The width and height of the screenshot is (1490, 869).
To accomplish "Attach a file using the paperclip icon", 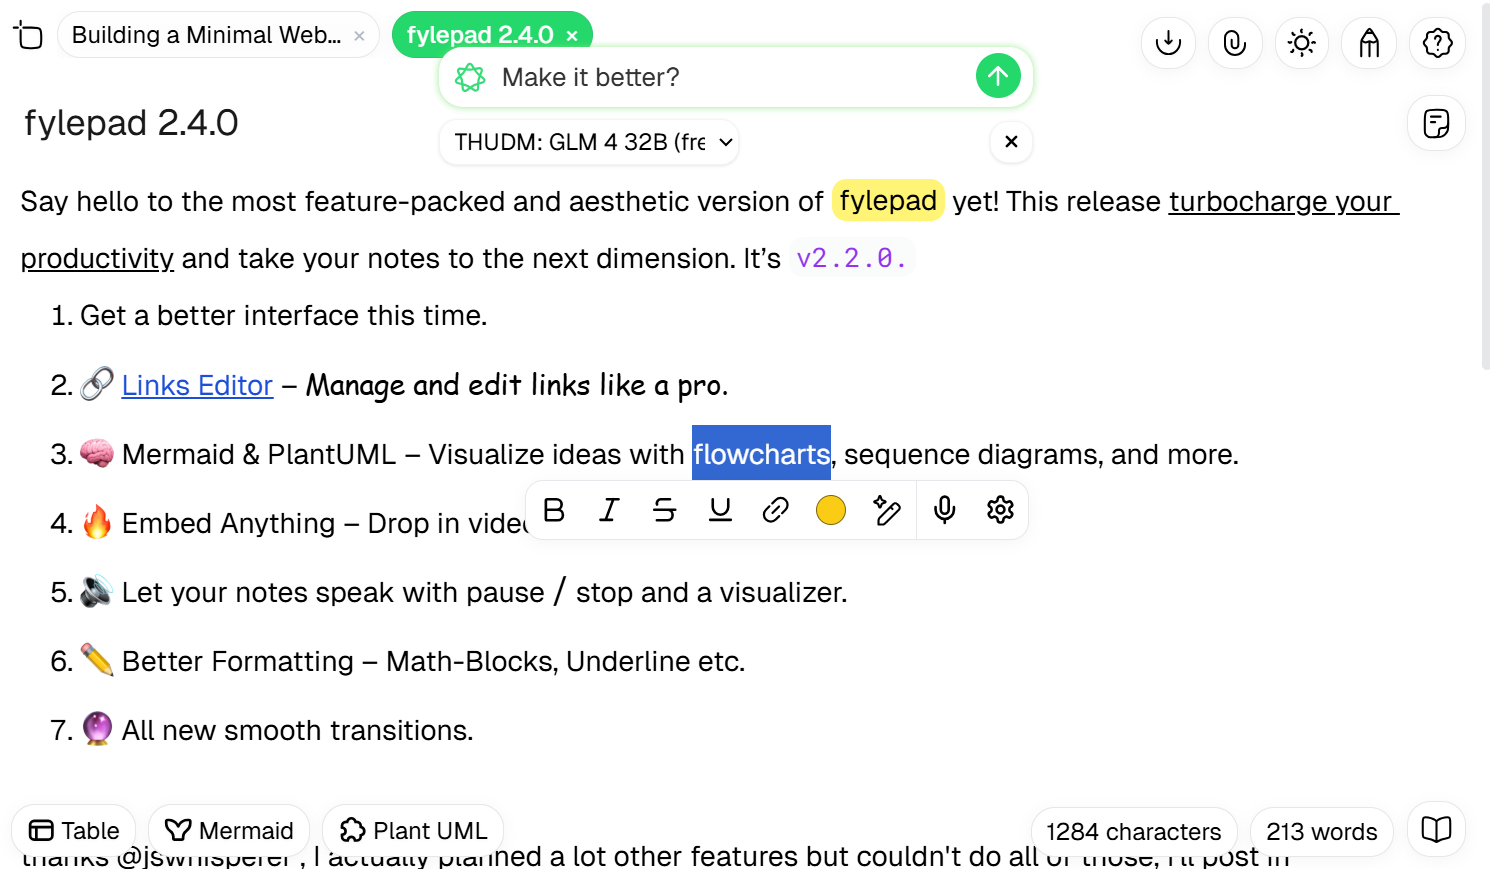I will click(x=1235, y=43).
